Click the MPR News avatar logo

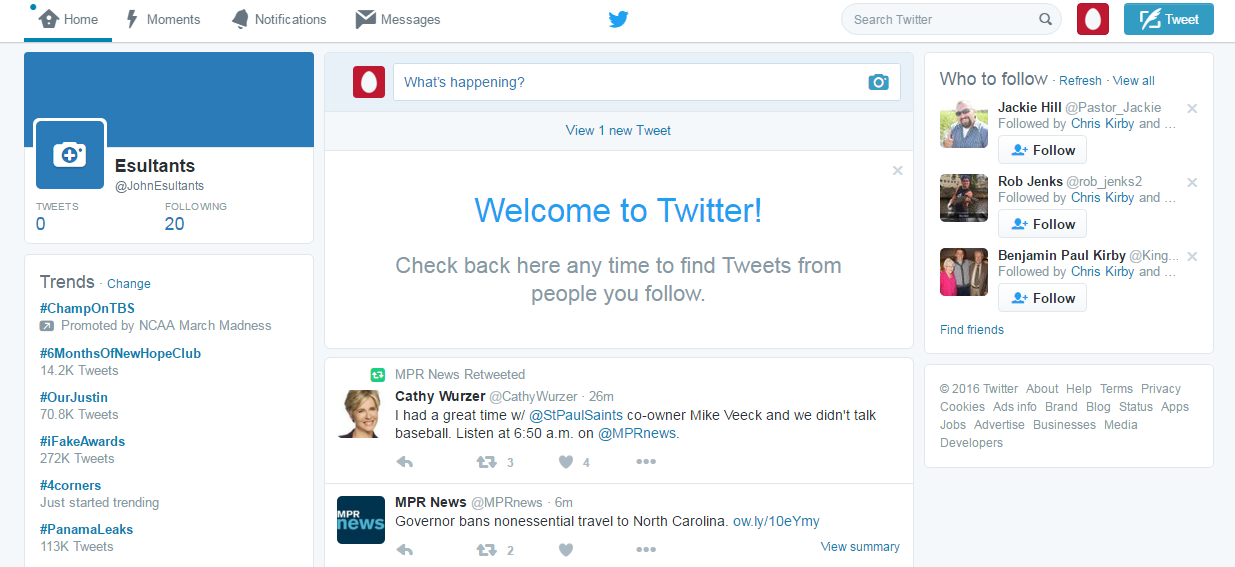(x=361, y=520)
